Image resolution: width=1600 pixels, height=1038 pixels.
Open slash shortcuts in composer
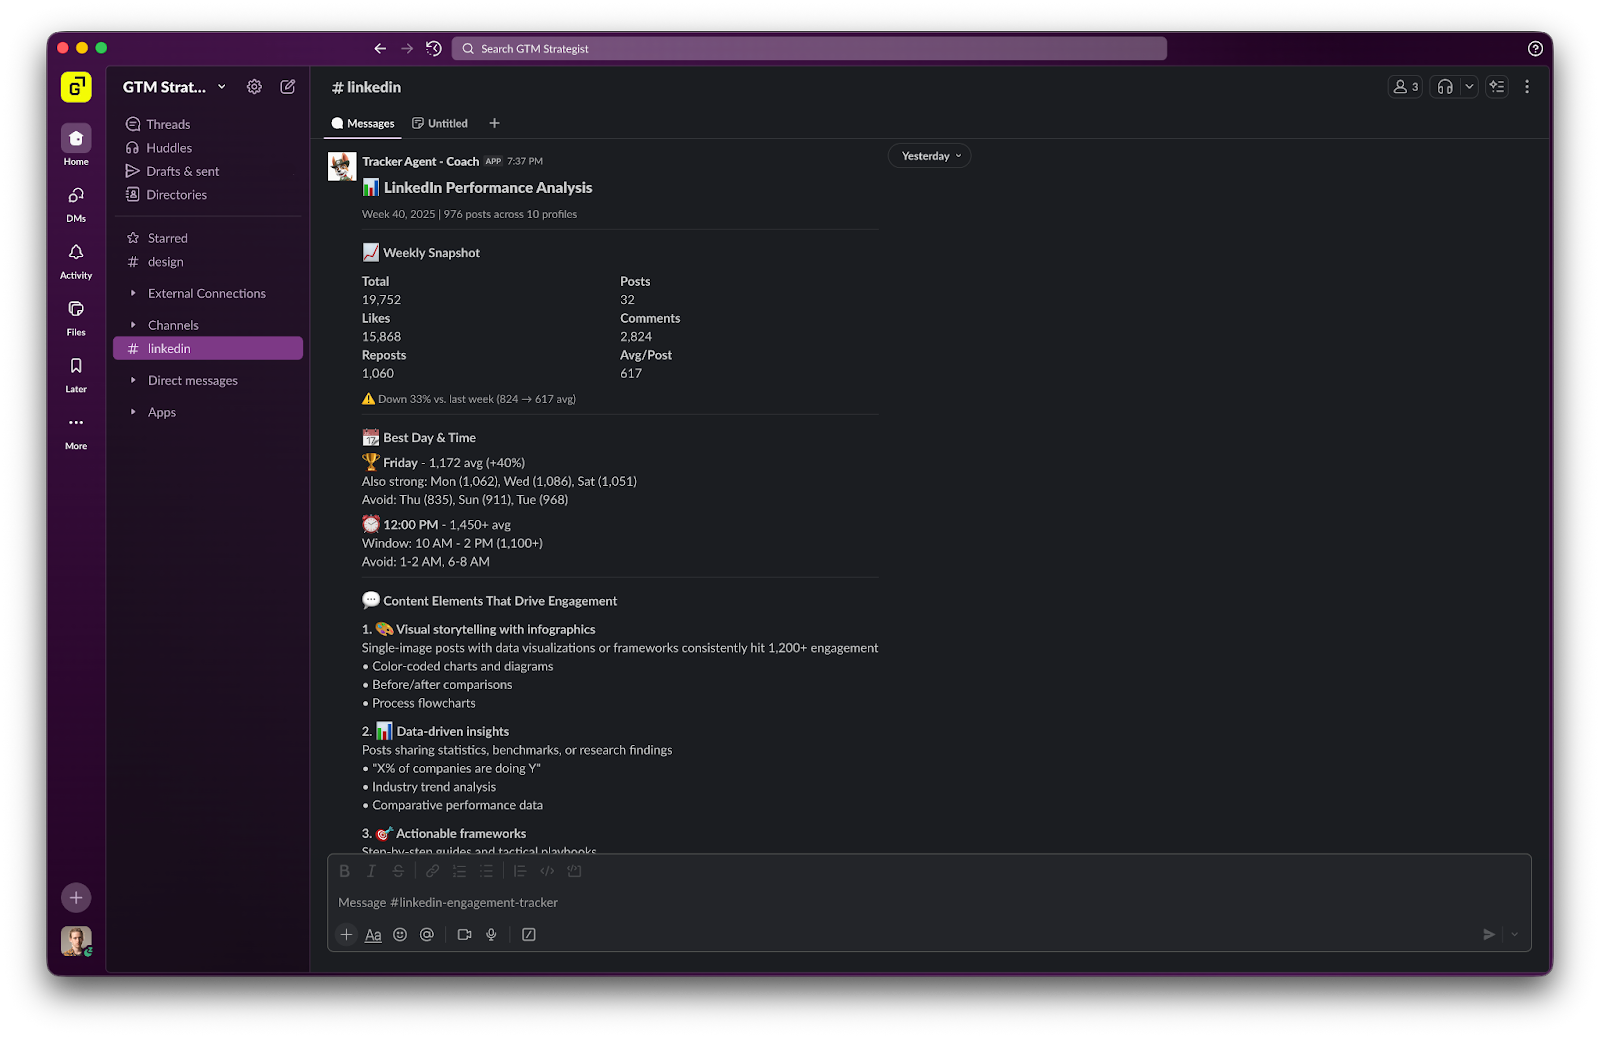[529, 934]
